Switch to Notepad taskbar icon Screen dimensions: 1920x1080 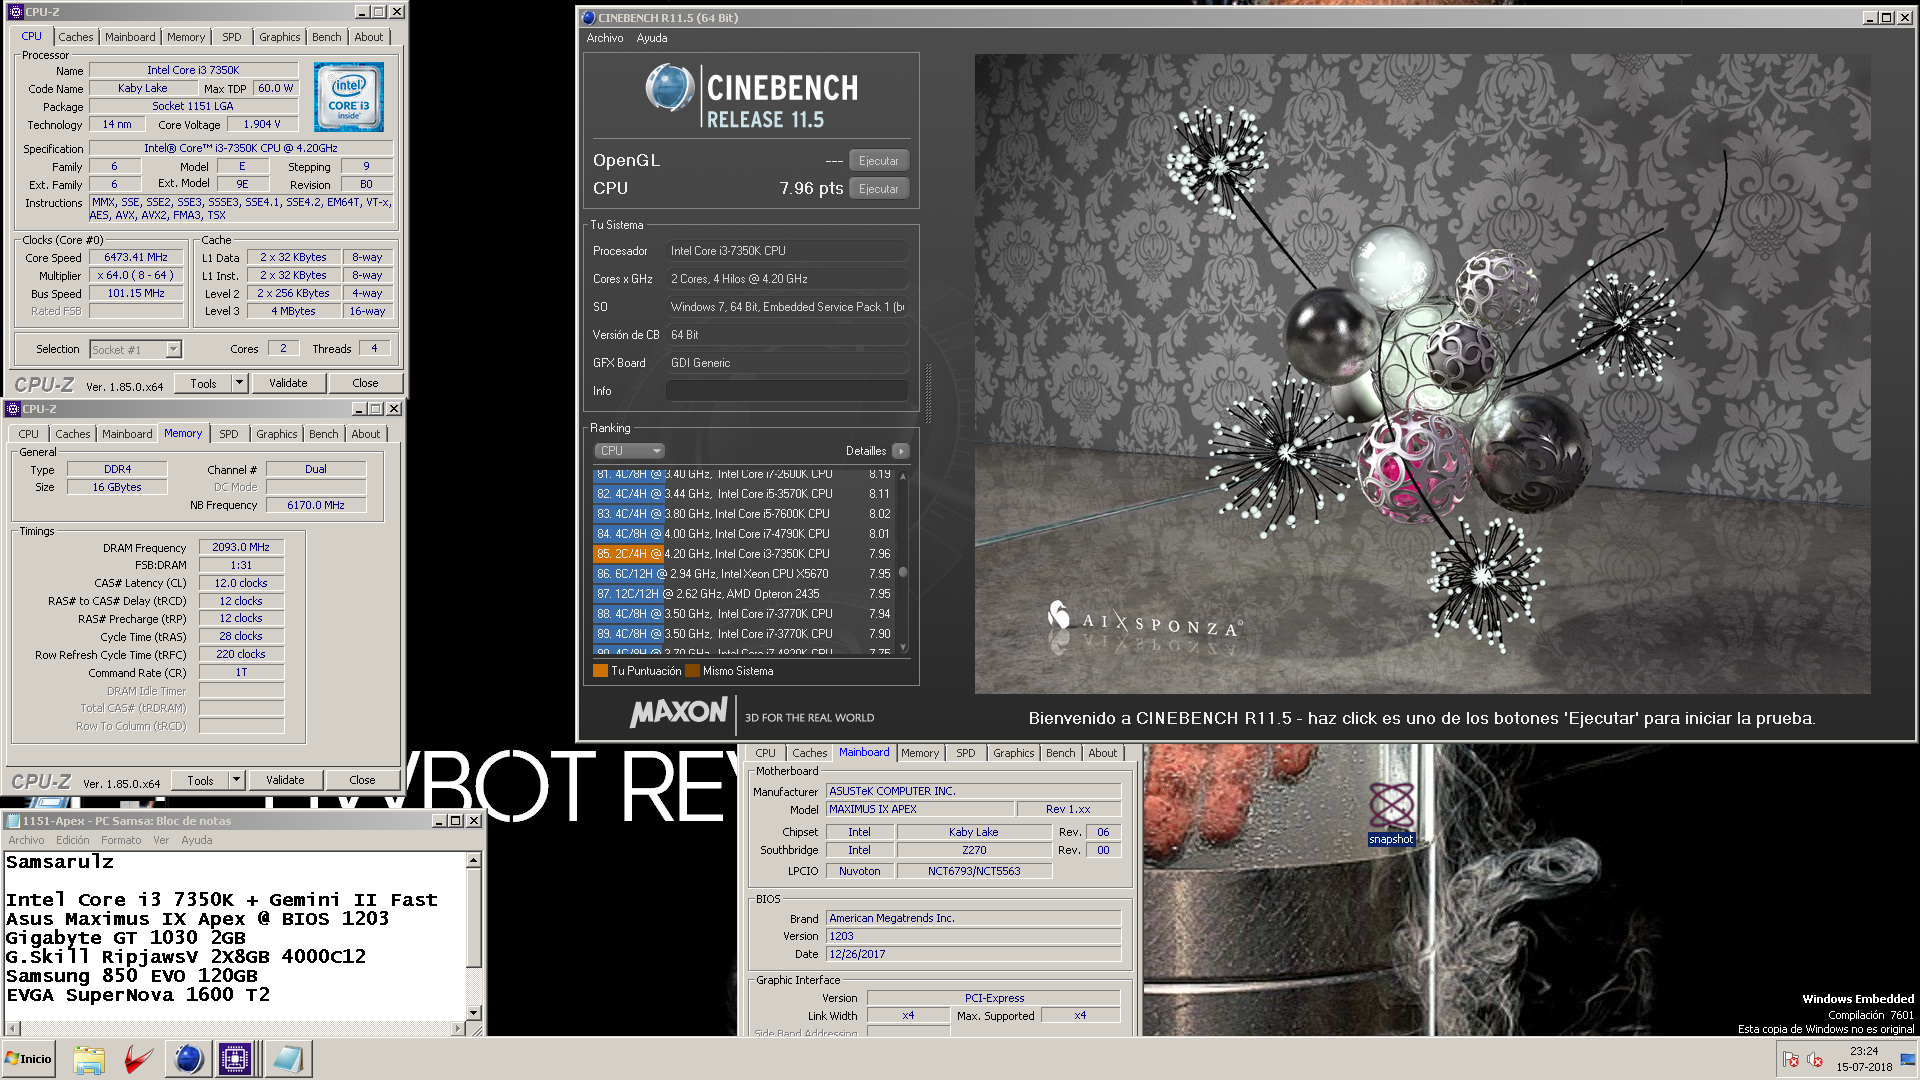coord(287,1059)
